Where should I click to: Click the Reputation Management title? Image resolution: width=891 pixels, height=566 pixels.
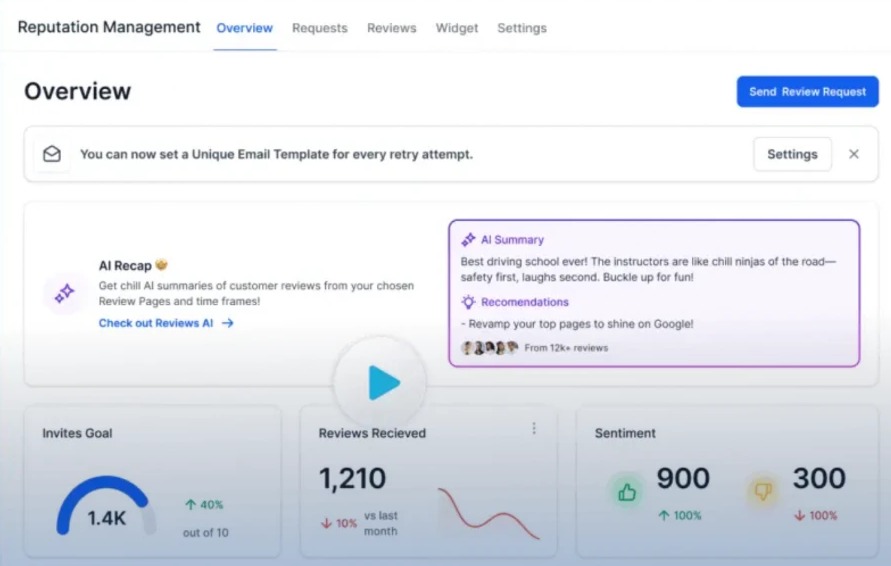pos(109,27)
